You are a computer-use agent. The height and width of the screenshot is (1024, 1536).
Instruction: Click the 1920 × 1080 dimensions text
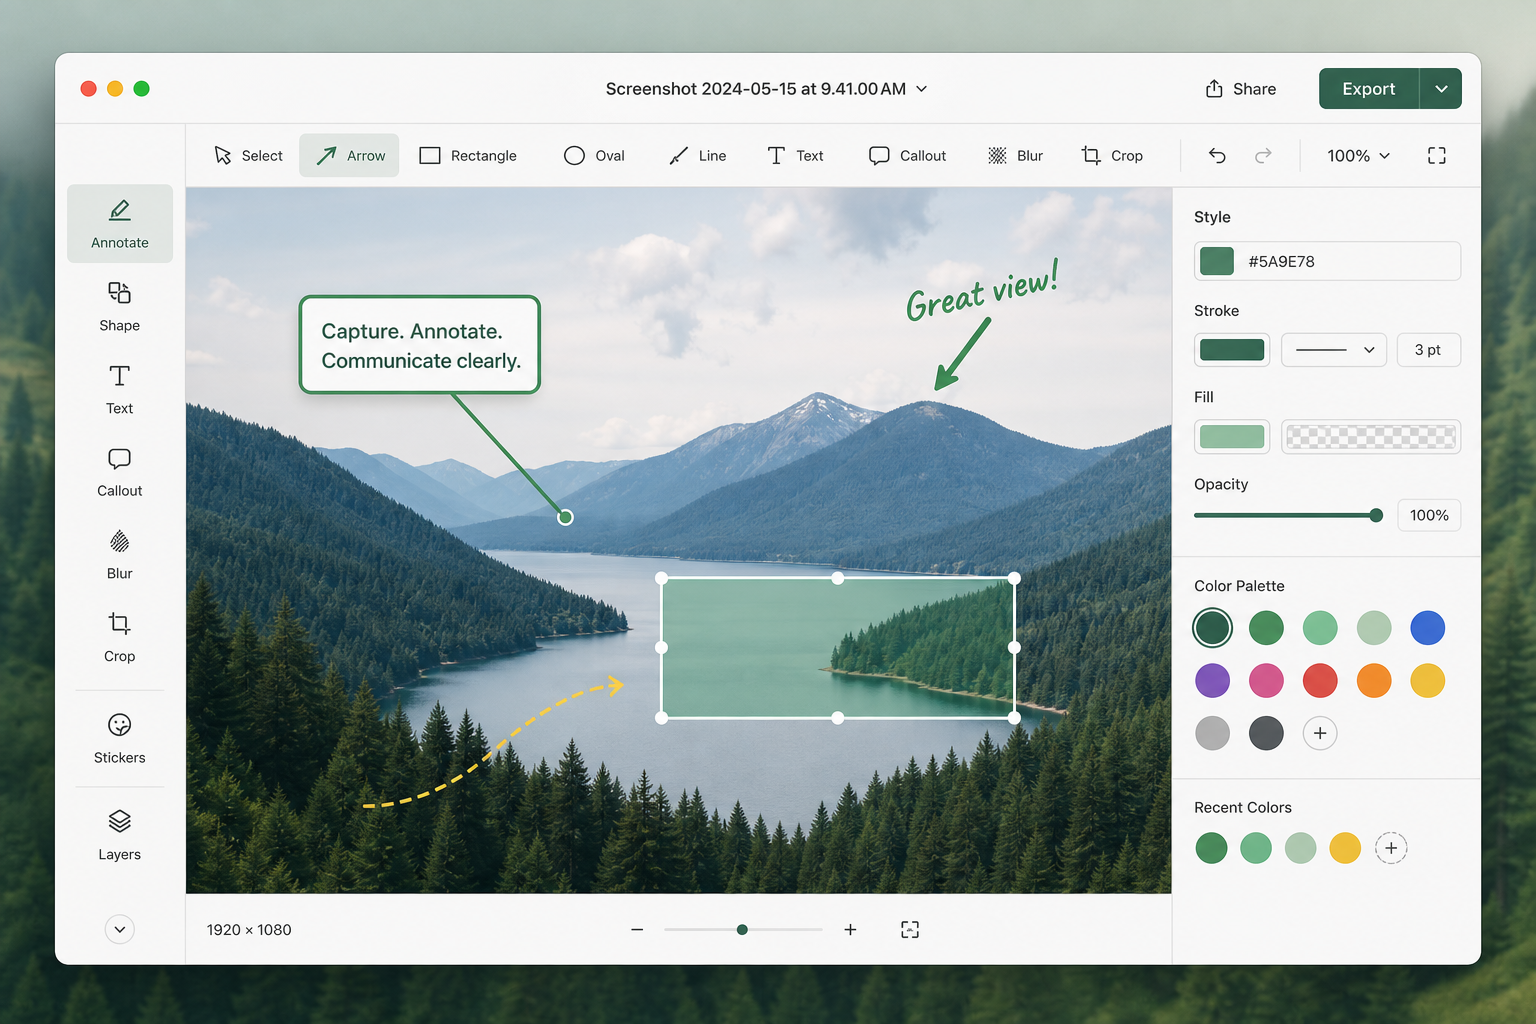[249, 930]
